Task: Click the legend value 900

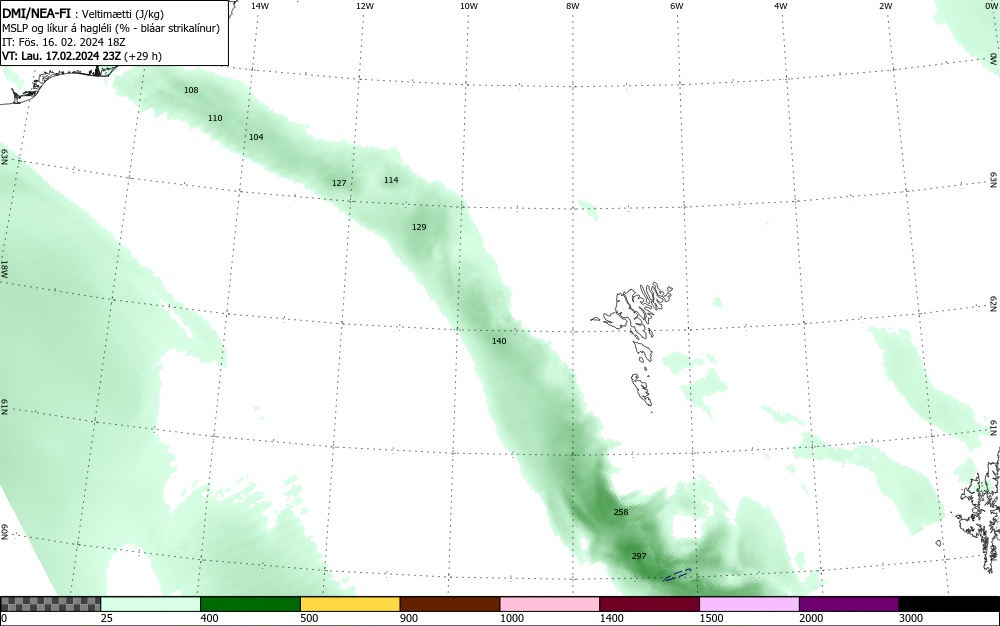Action: point(409,618)
